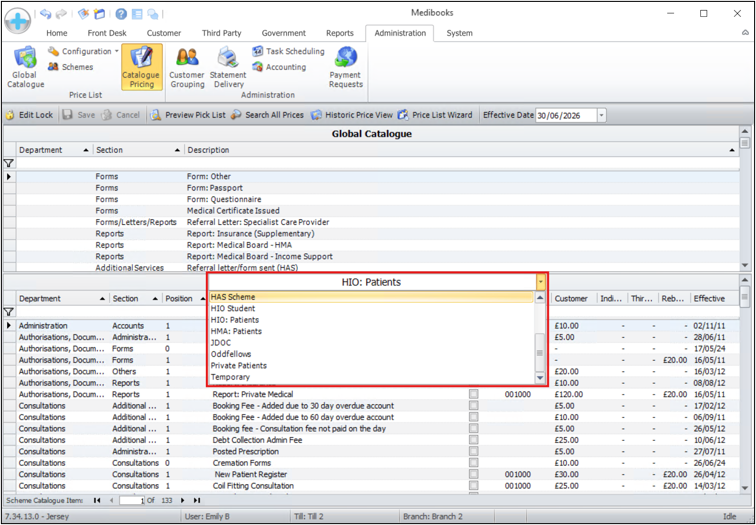Screen dimensions: 756x525
Task: Toggle checkbox for Report: Private Medical row
Action: point(474,394)
